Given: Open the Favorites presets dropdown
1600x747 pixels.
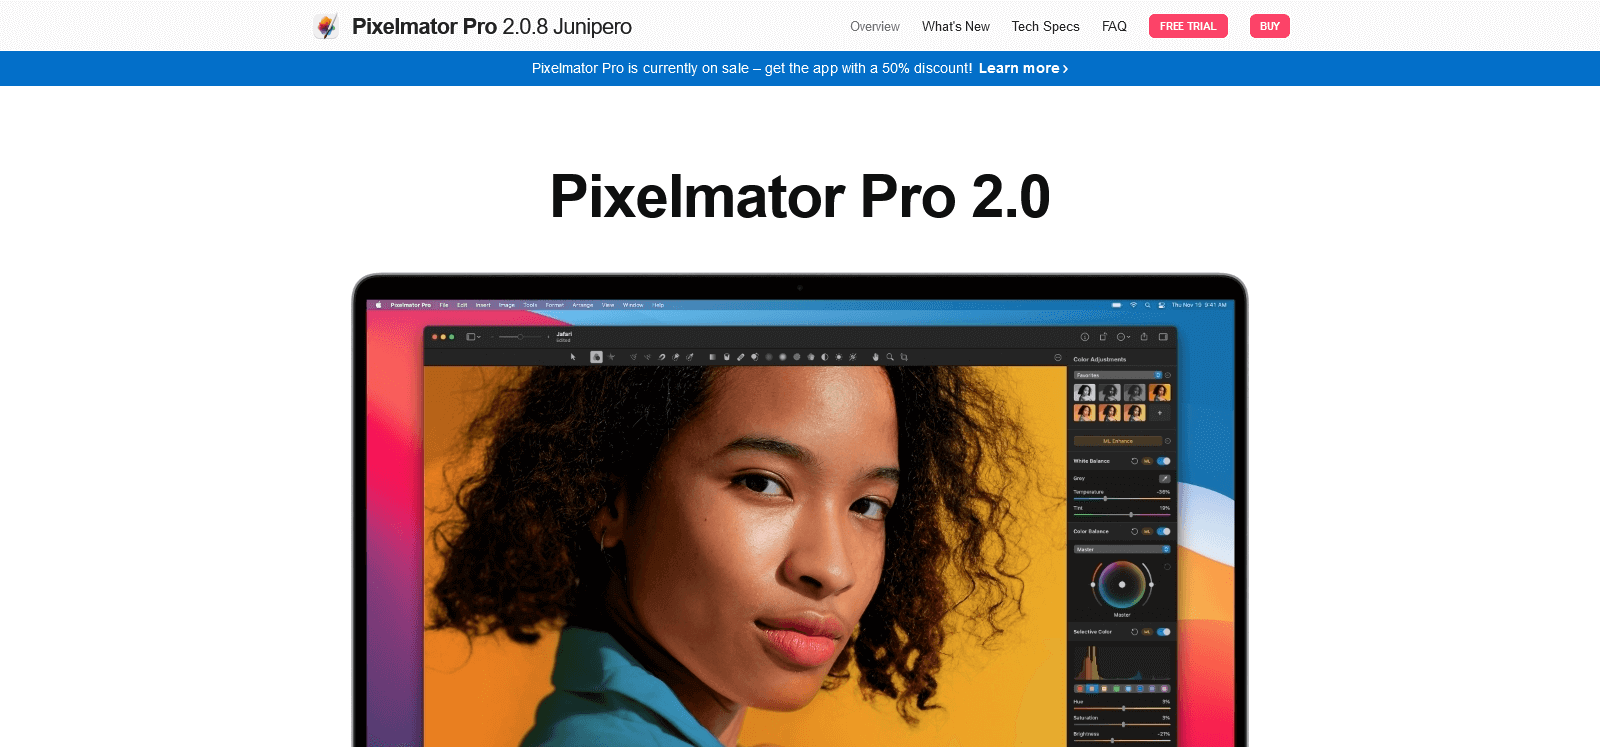Looking at the screenshot, I should tap(1118, 375).
